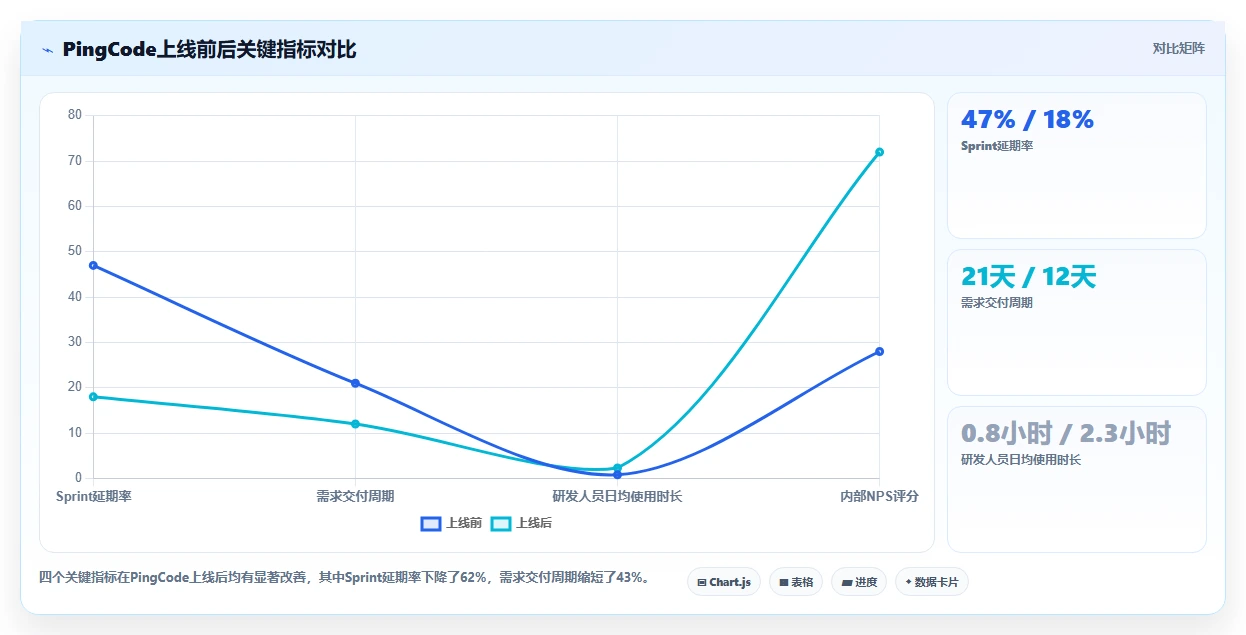
Task: Click the 内部NPS评分 axis label
Action: (x=879, y=496)
